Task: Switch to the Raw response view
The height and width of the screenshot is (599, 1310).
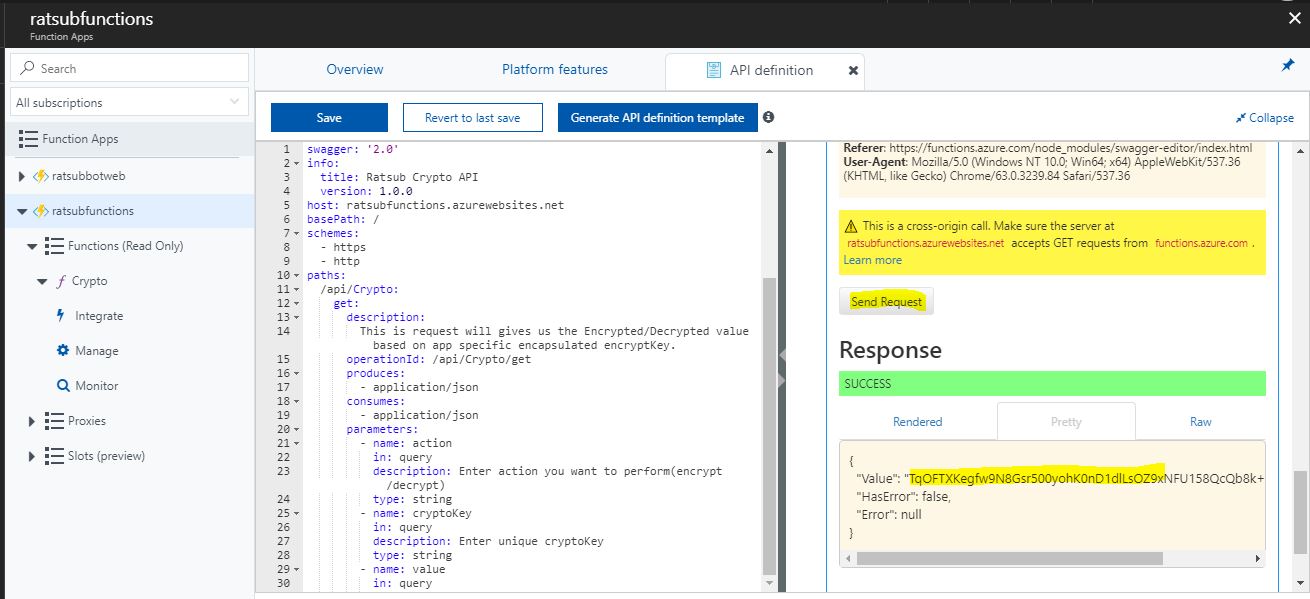Action: (1200, 420)
